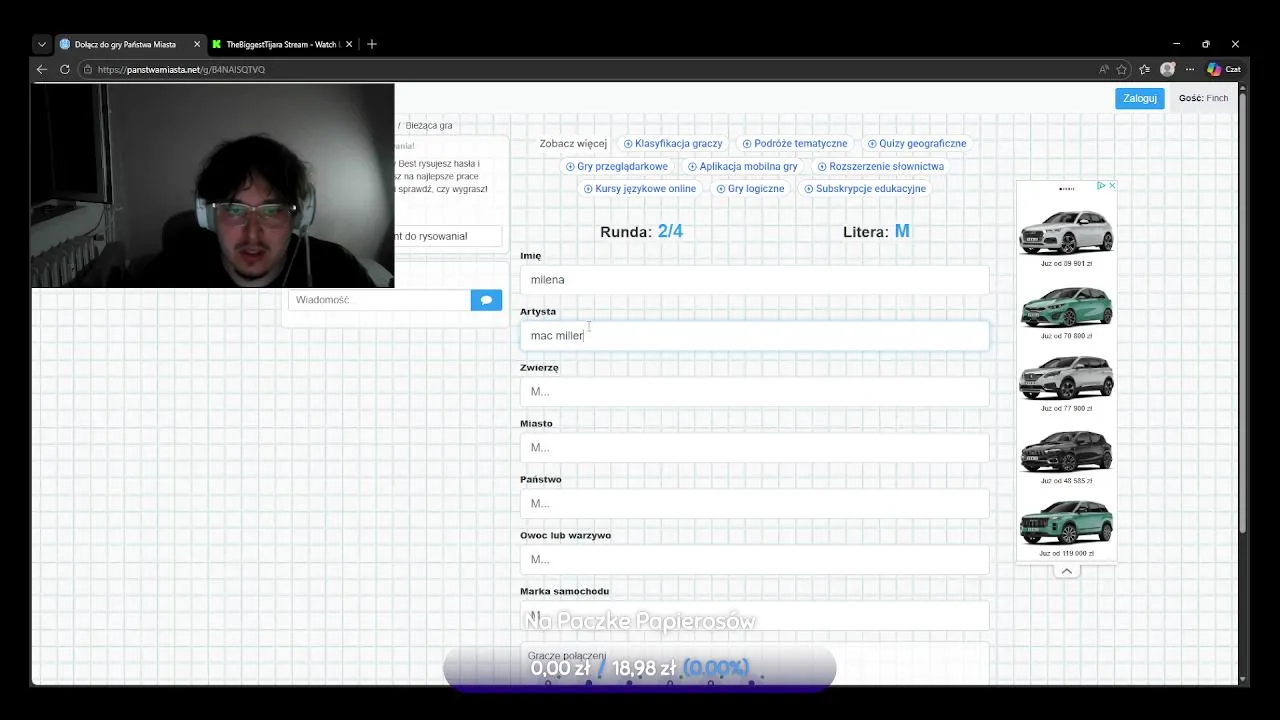Click the dark crossover ad priced 48 585 zł
The image size is (1280, 720).
[x=1066, y=452]
